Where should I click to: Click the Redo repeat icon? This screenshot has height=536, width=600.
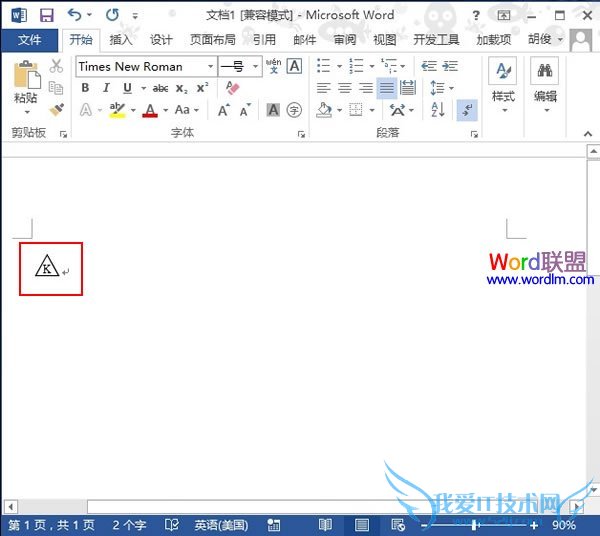112,15
